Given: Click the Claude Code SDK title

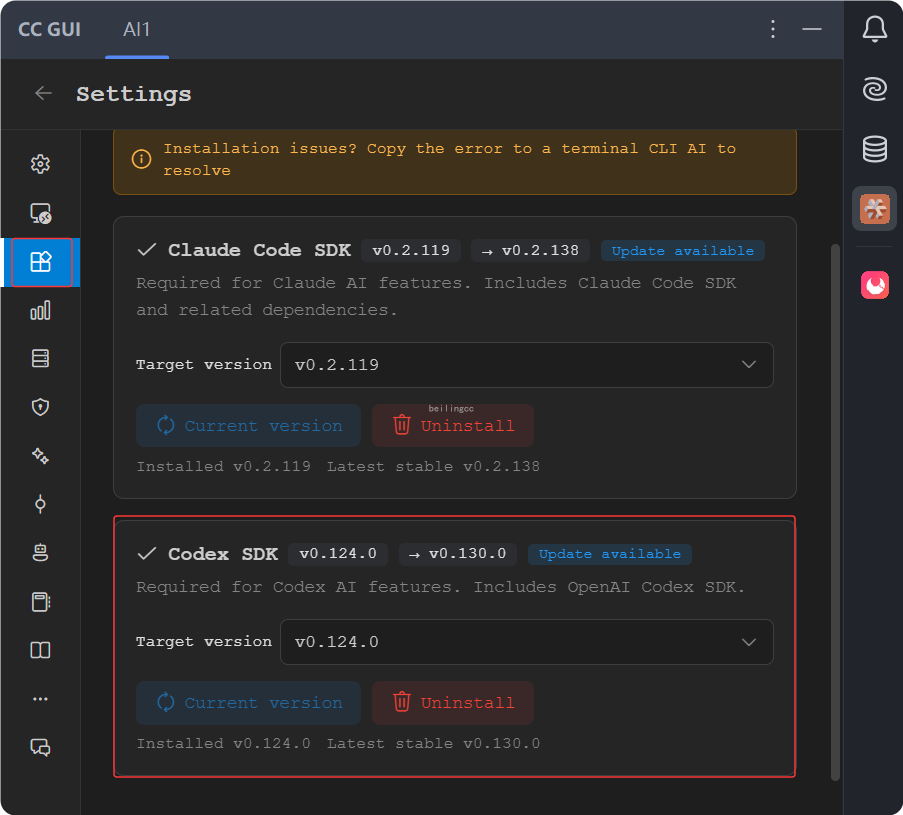Looking at the screenshot, I should click(259, 250).
